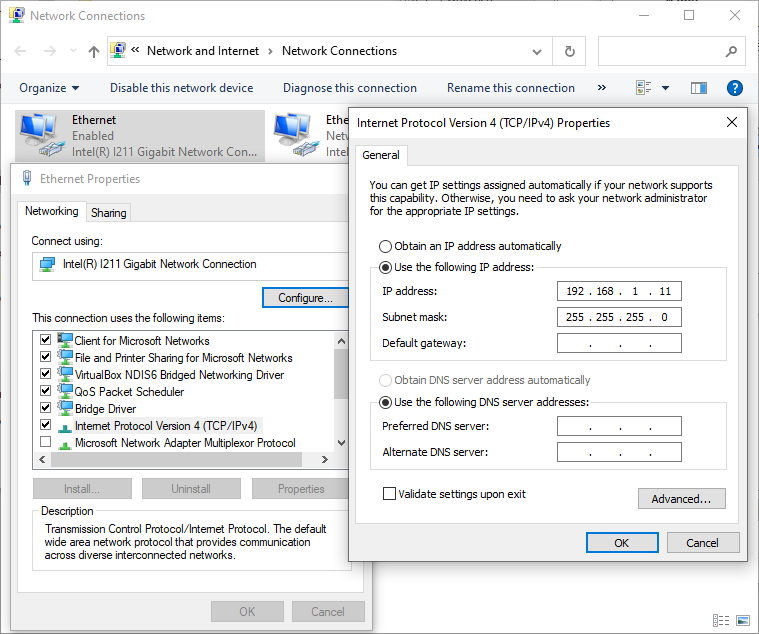
Task: Close the IPv4 Properties dialog
Action: [x=732, y=122]
